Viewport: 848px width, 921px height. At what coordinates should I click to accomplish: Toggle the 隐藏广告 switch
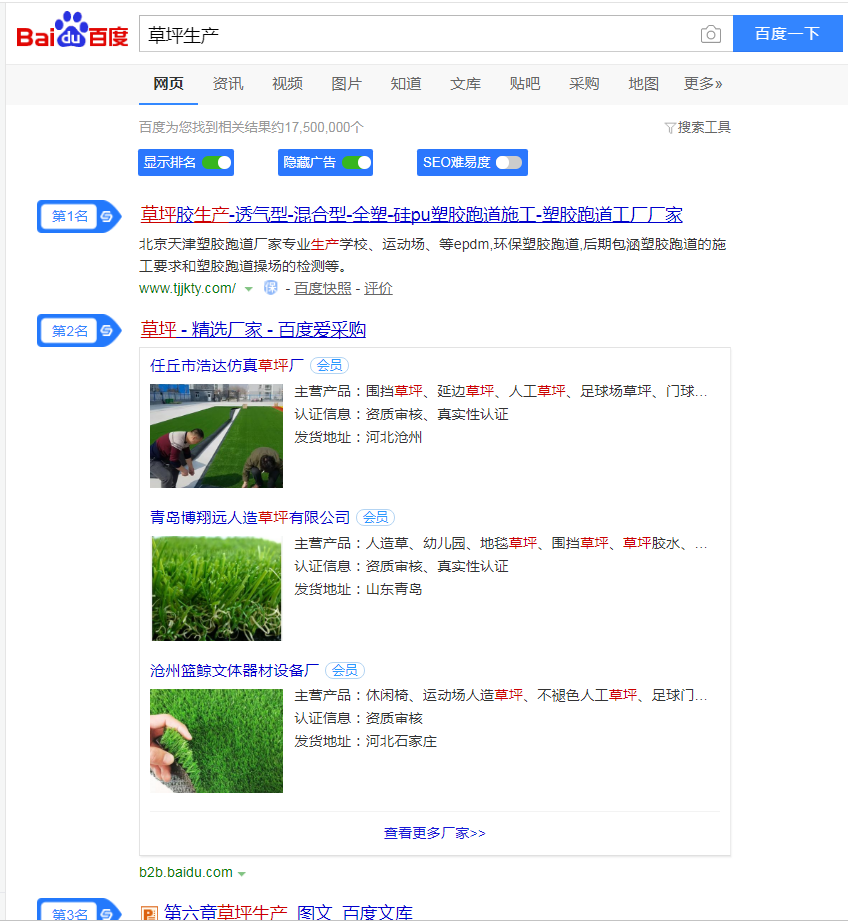tap(356, 163)
